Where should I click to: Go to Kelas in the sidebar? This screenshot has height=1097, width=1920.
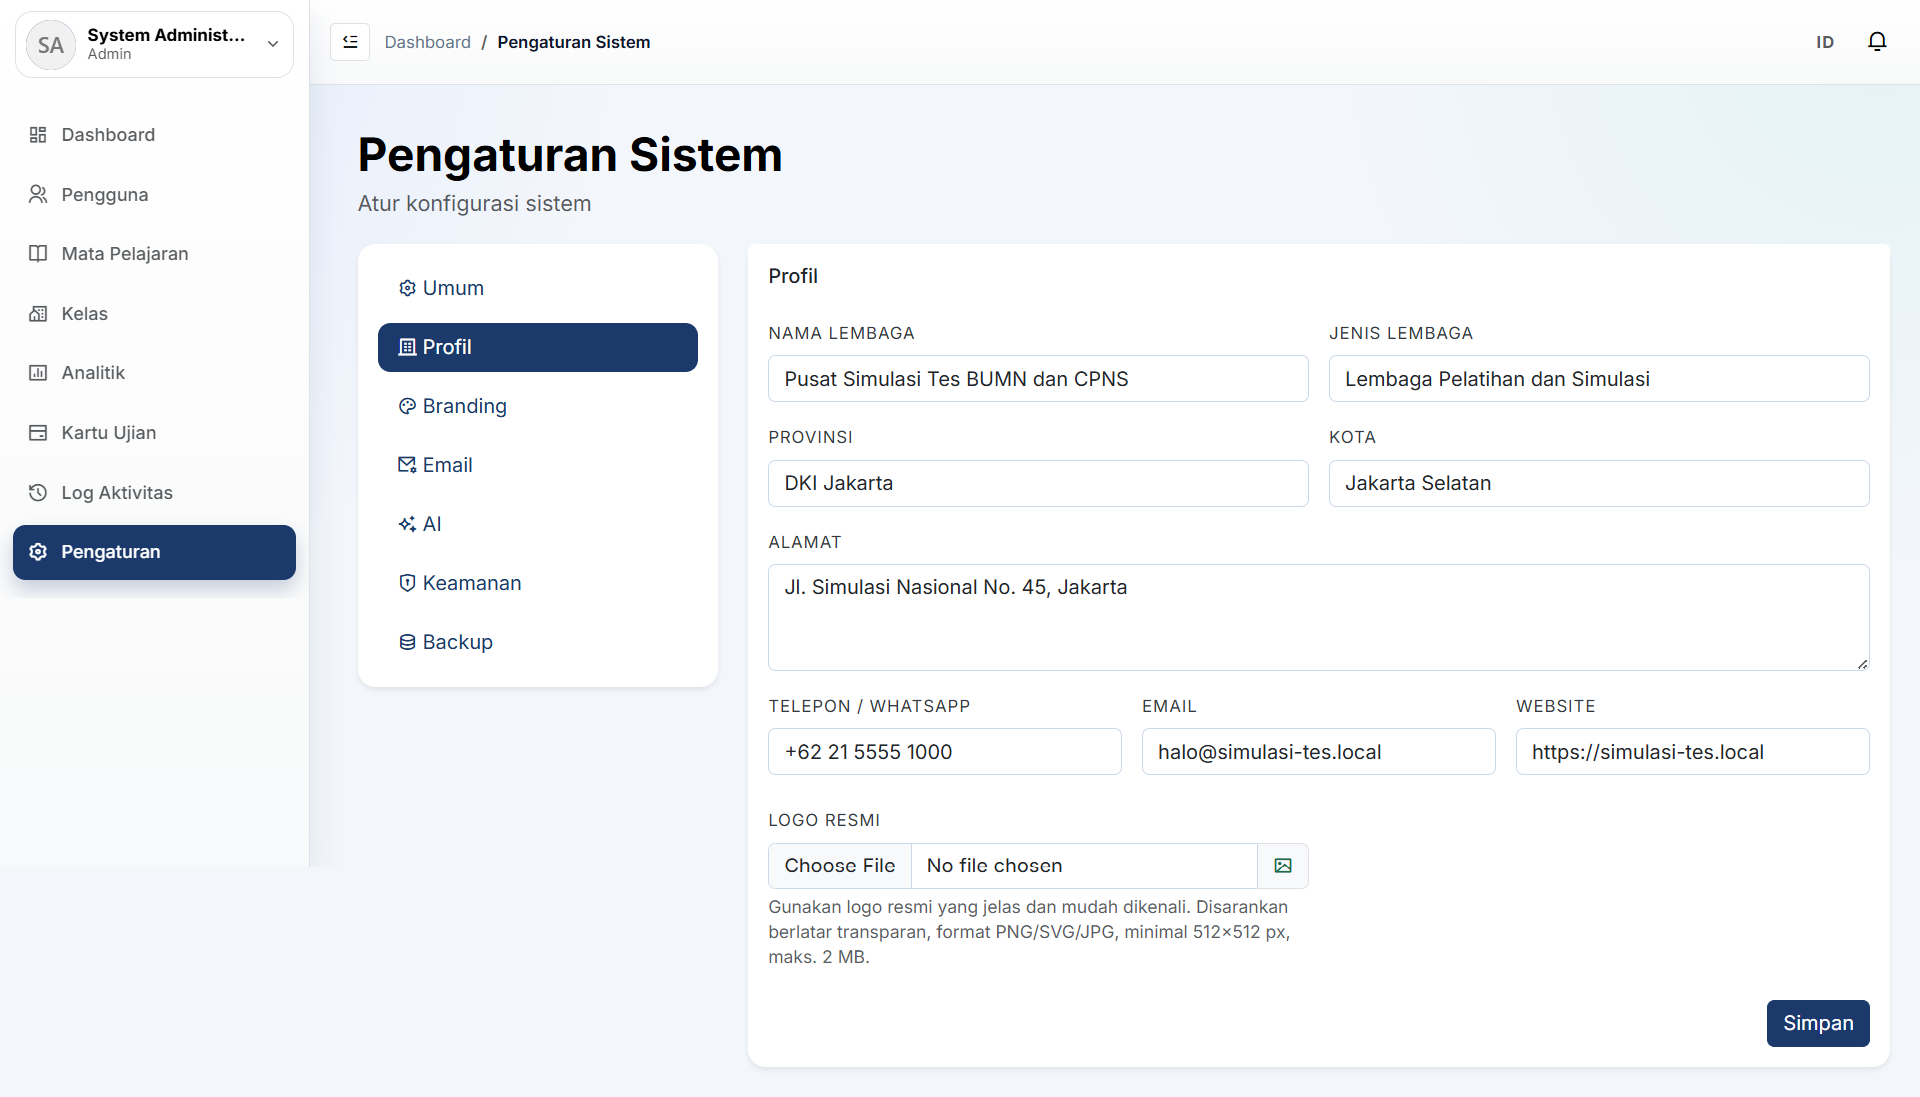[154, 313]
